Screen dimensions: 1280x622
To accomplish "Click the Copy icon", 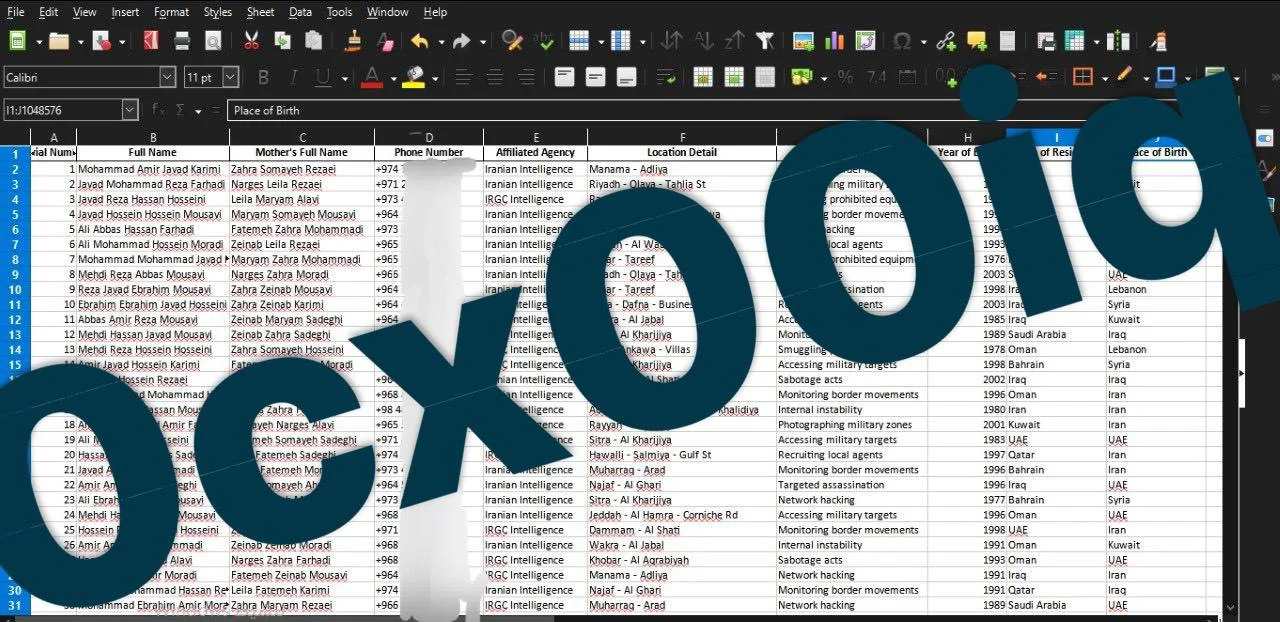I will point(283,41).
